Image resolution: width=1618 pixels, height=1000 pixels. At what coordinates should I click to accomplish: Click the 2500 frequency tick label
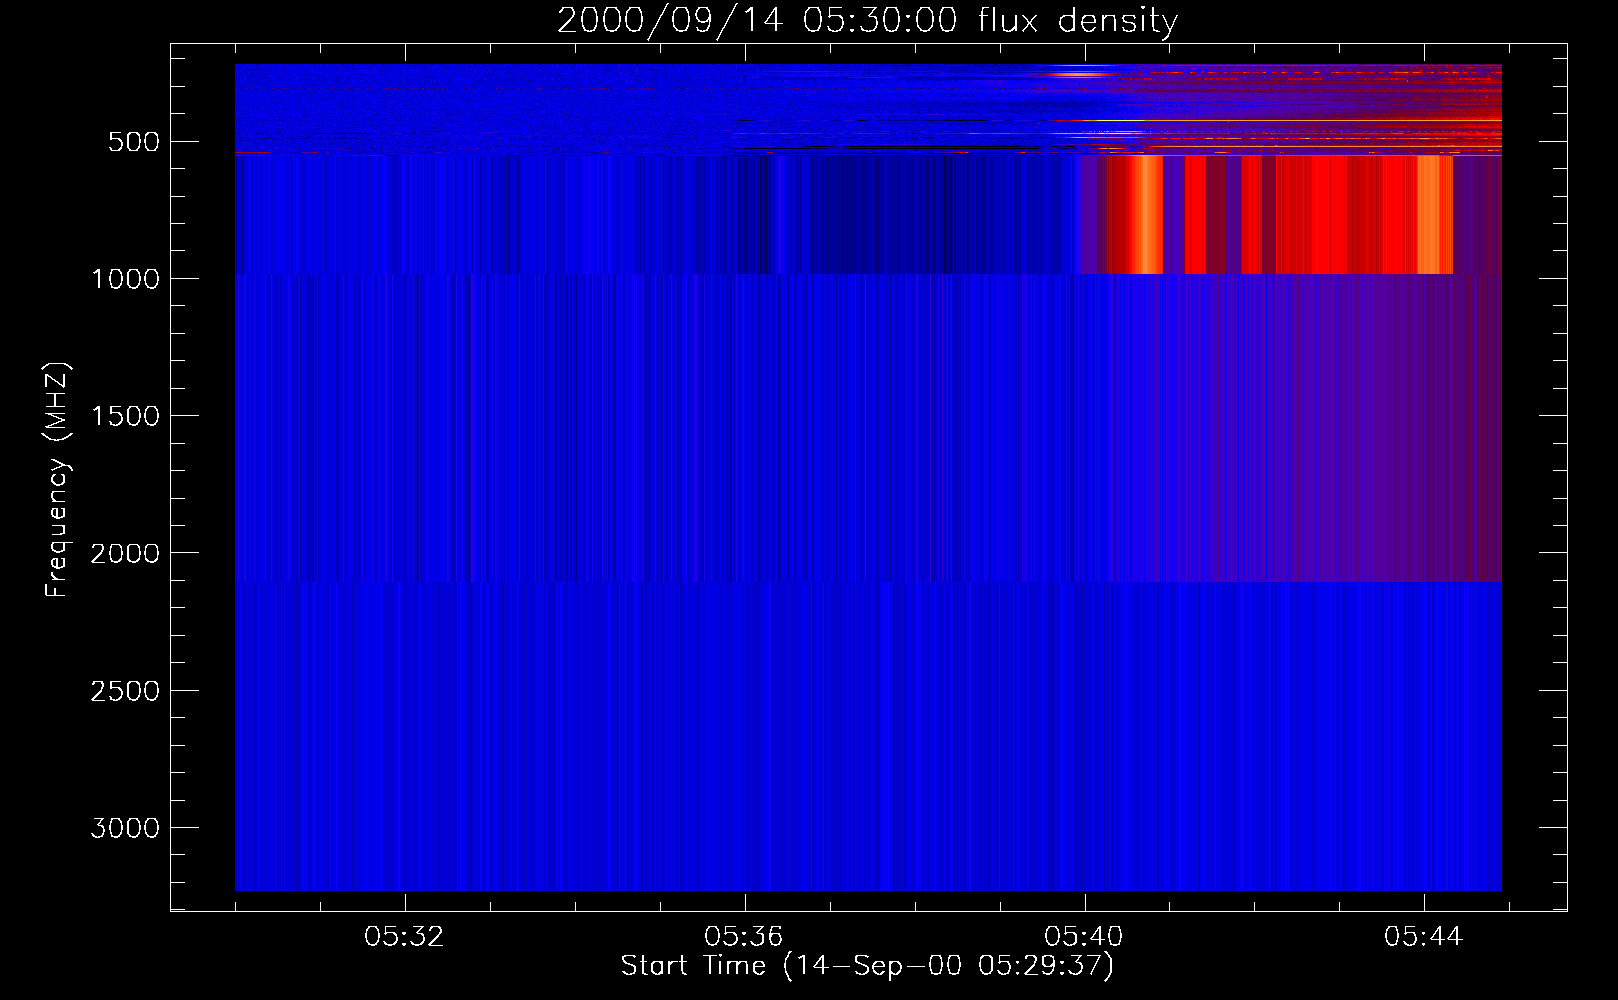click(x=125, y=691)
